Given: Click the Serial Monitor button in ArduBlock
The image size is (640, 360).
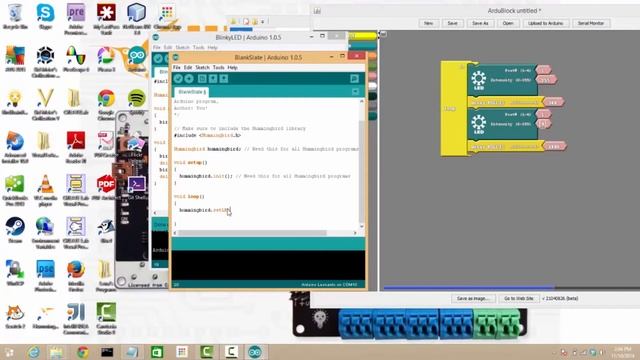Looking at the screenshot, I should [x=591, y=23].
